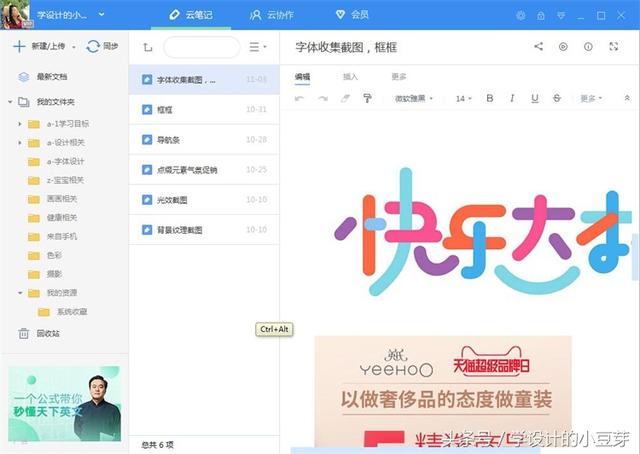The width and height of the screenshot is (640, 454).
Task: Click the lock icon in title bar
Action: tap(541, 16)
